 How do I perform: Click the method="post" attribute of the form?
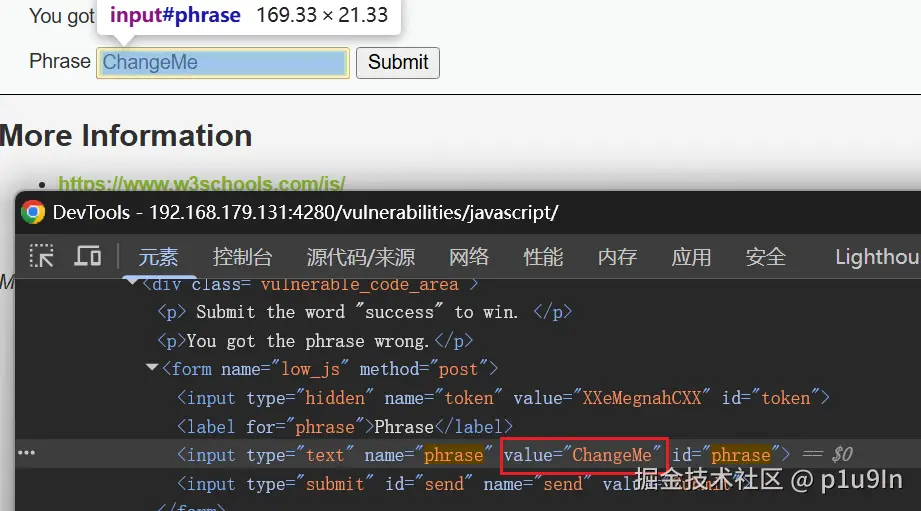pyautogui.click(x=424, y=369)
